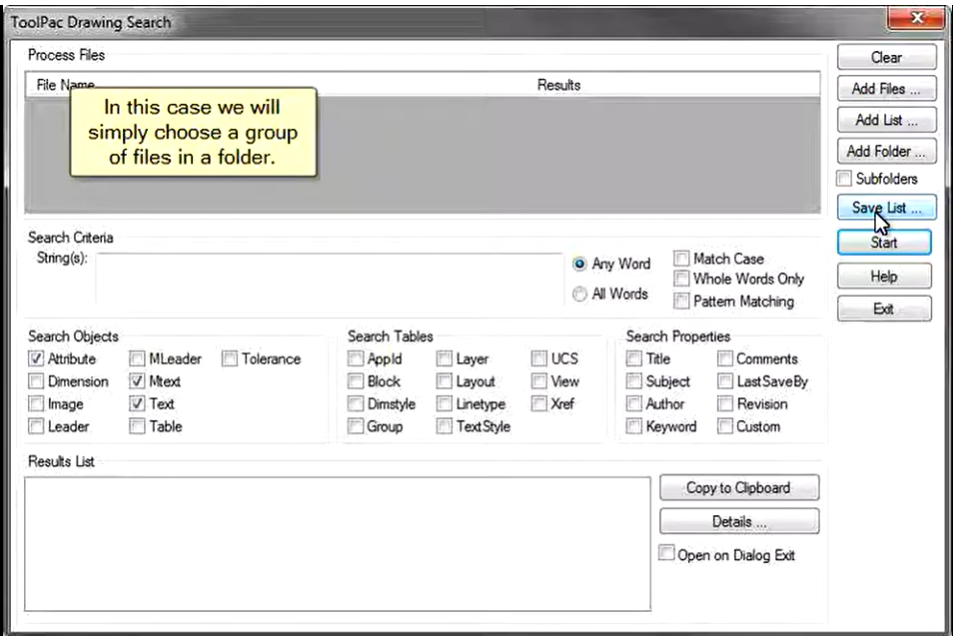The width and height of the screenshot is (953, 638).
Task: Click the Results column header
Action: (559, 85)
